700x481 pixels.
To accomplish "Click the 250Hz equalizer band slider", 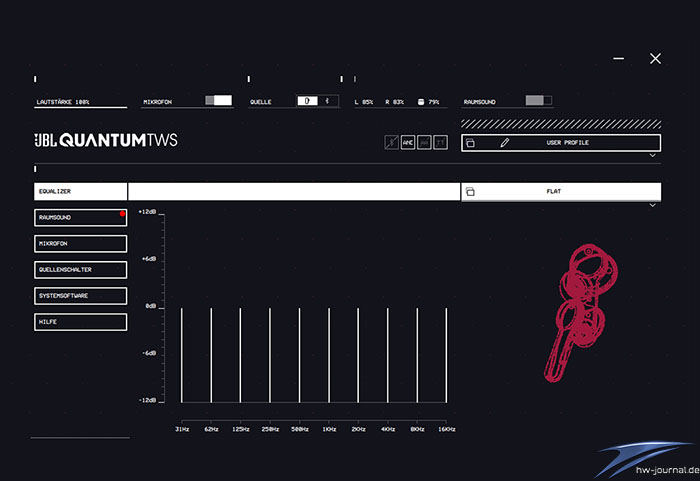I will (x=270, y=355).
